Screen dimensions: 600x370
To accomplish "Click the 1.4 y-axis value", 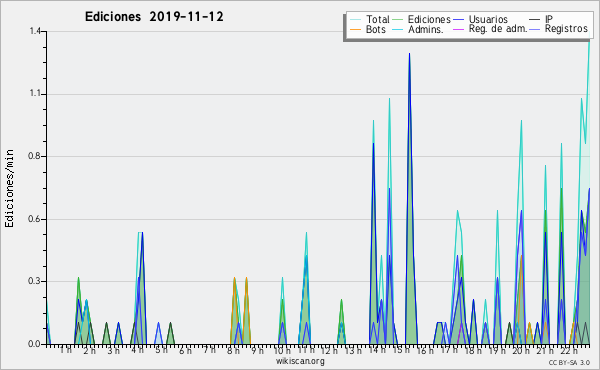I will [x=35, y=31].
